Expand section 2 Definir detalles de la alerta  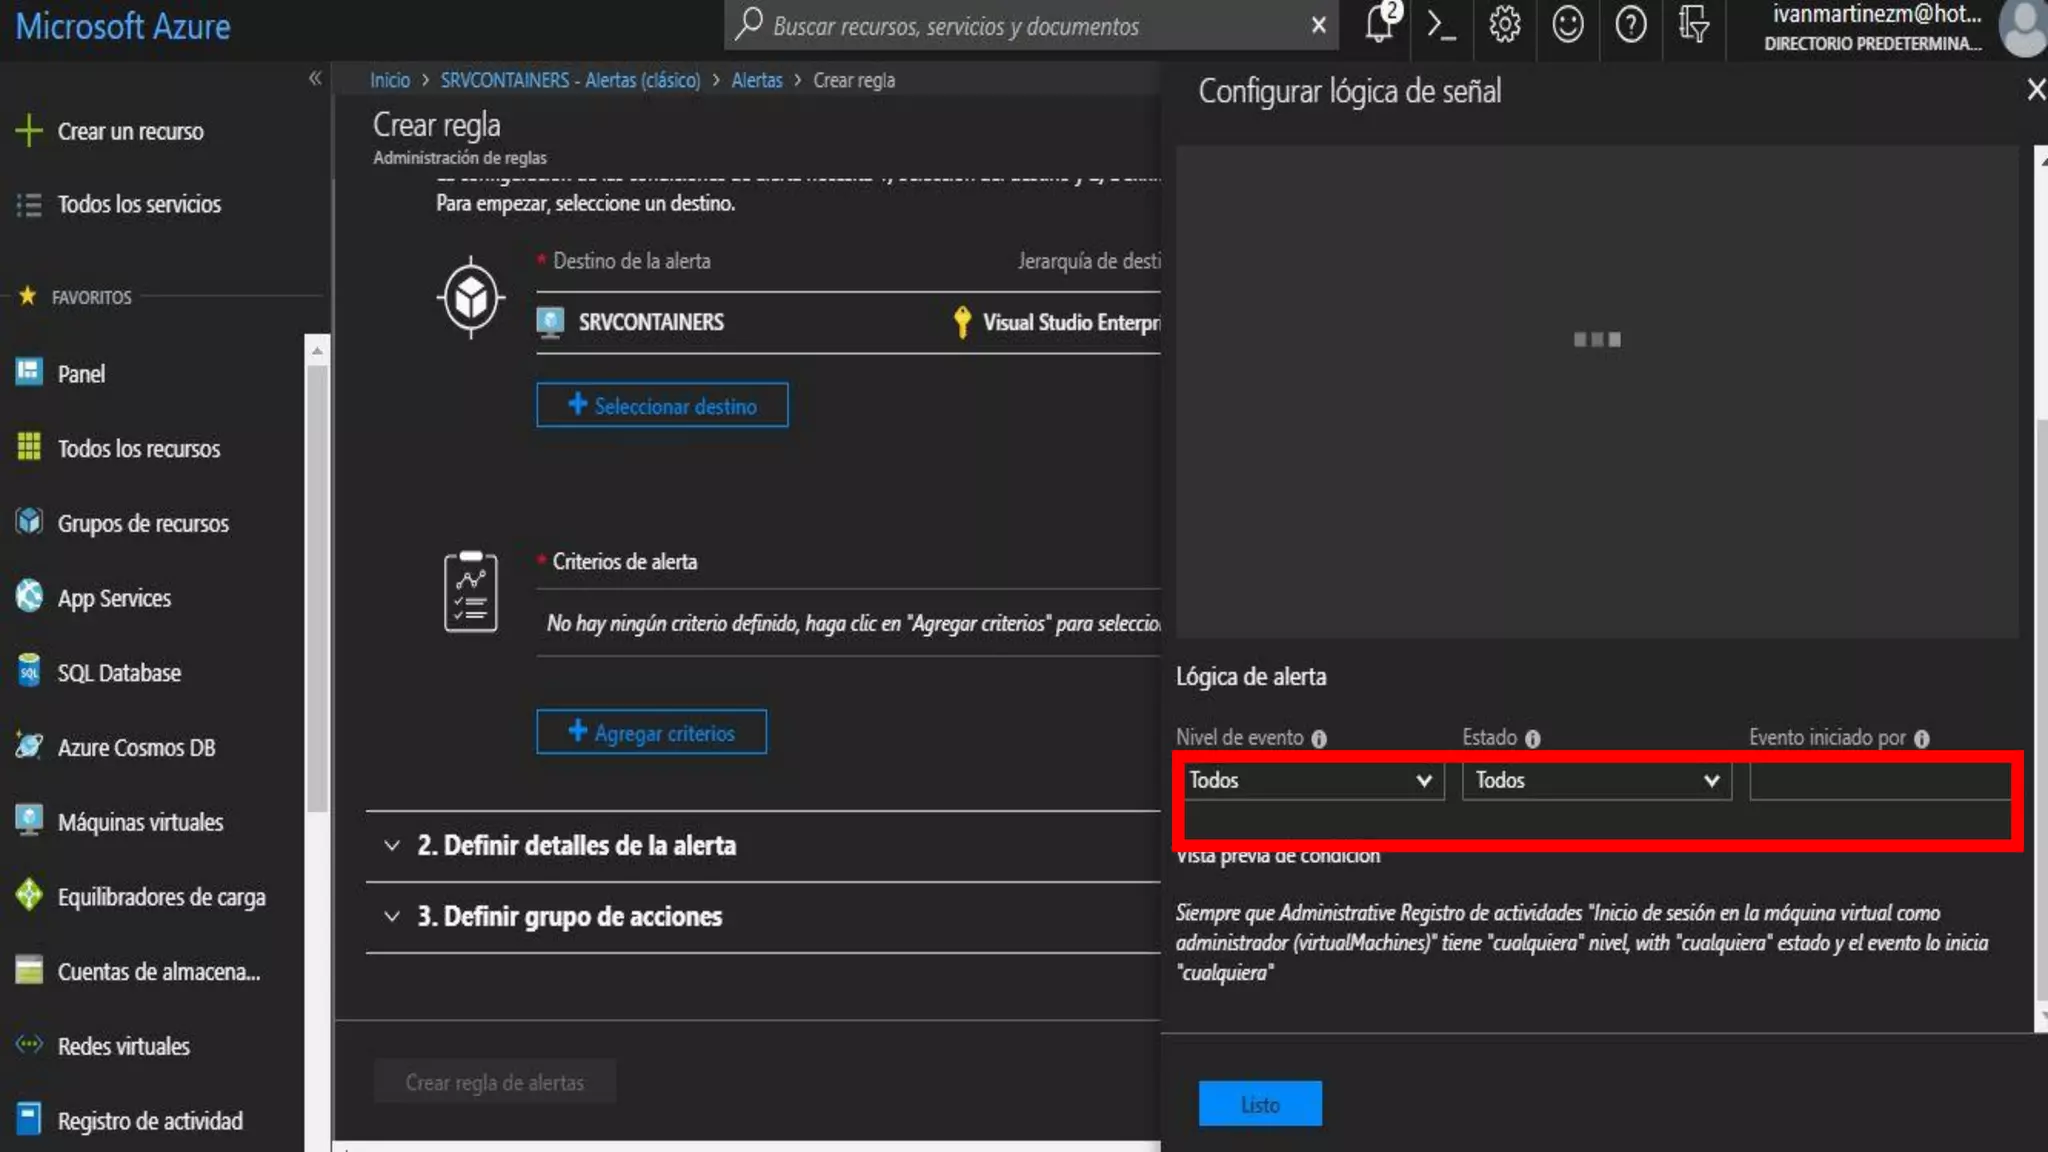tap(576, 846)
